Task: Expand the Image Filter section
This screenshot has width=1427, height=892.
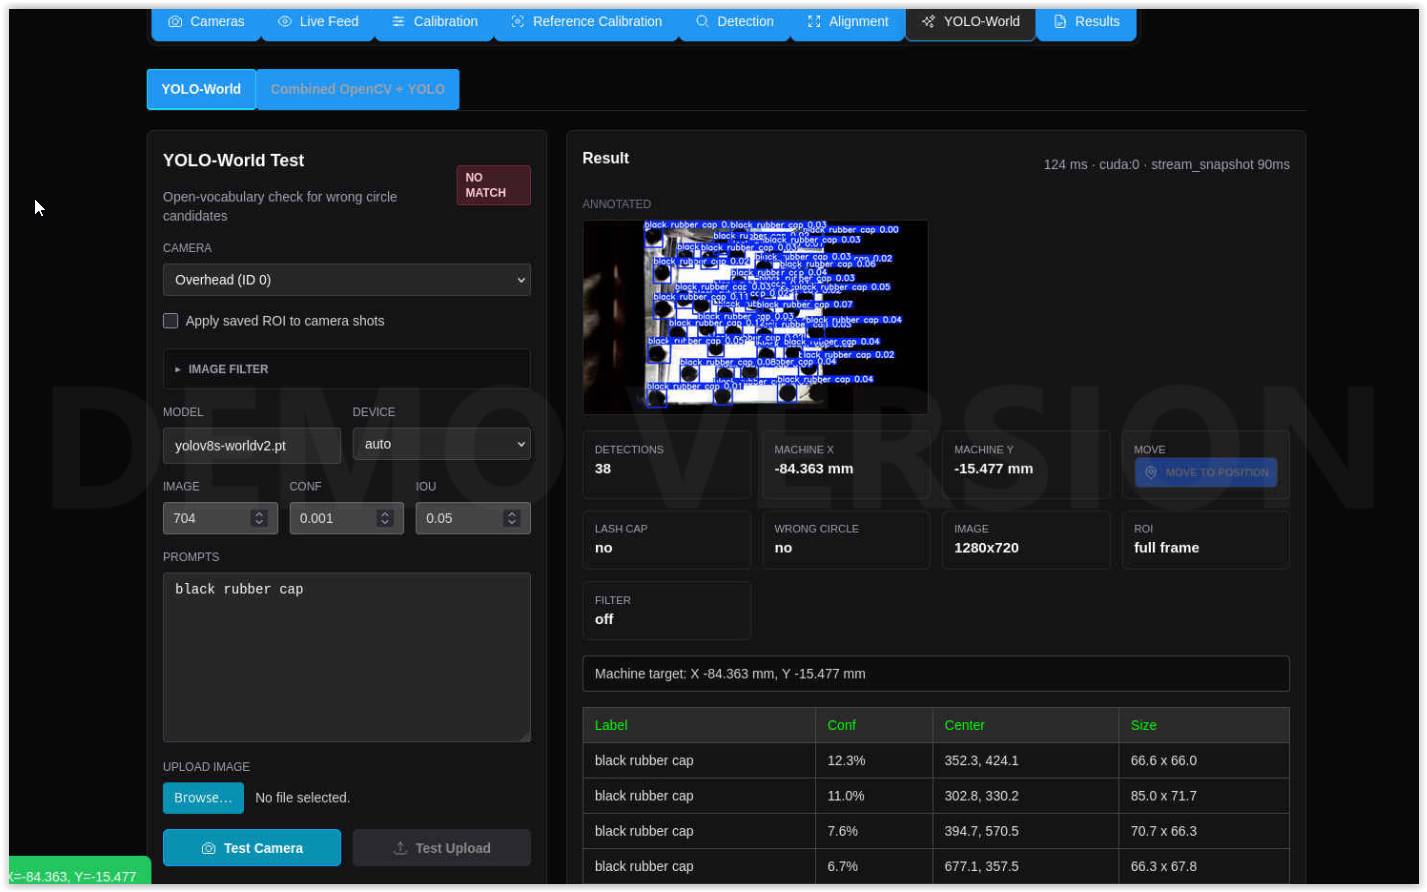Action: pyautogui.click(x=347, y=369)
